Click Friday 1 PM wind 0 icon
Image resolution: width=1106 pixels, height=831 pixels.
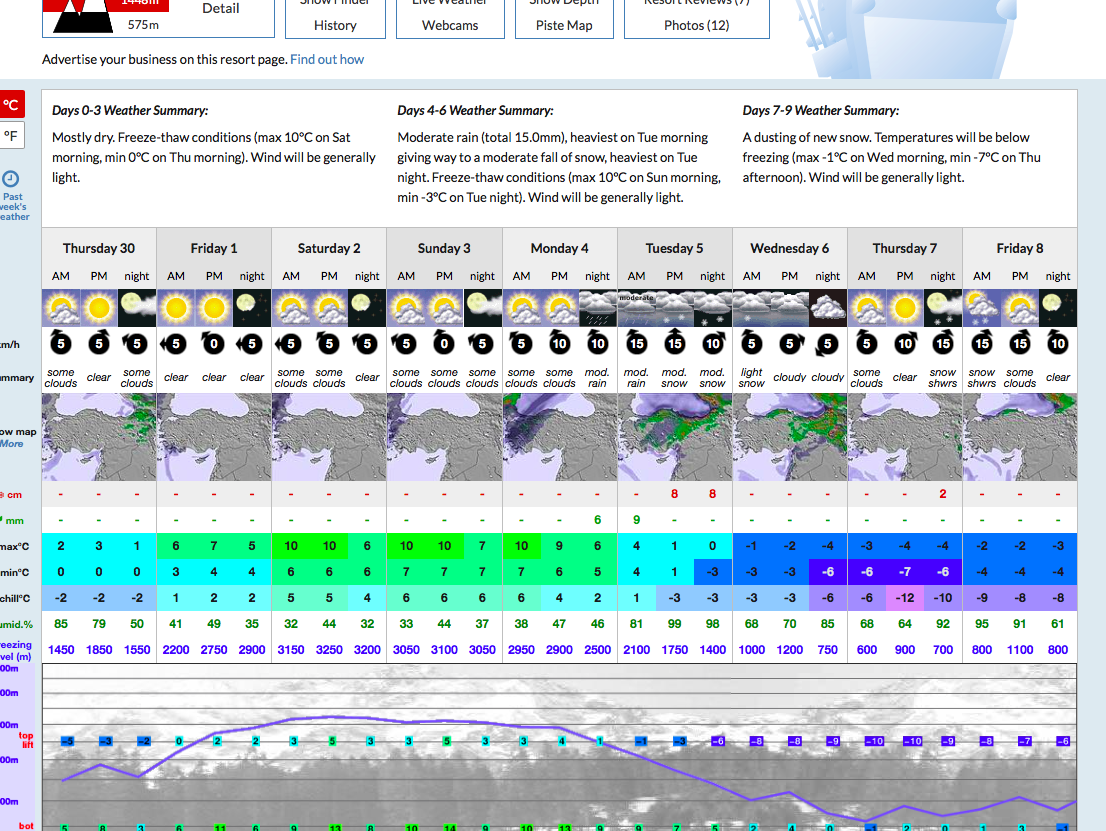click(x=214, y=343)
